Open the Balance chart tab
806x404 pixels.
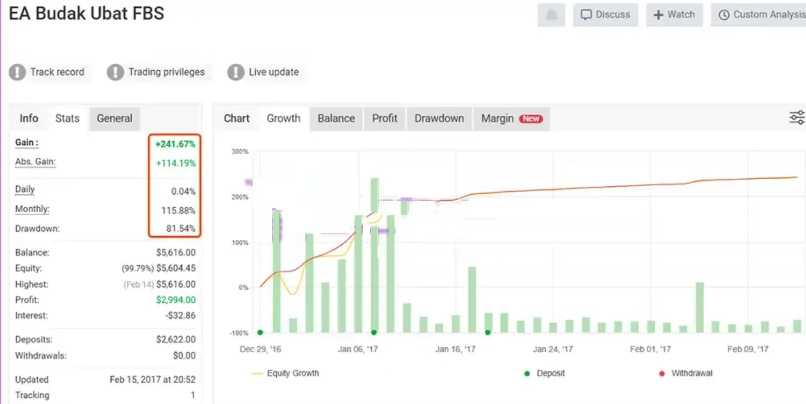coord(336,118)
